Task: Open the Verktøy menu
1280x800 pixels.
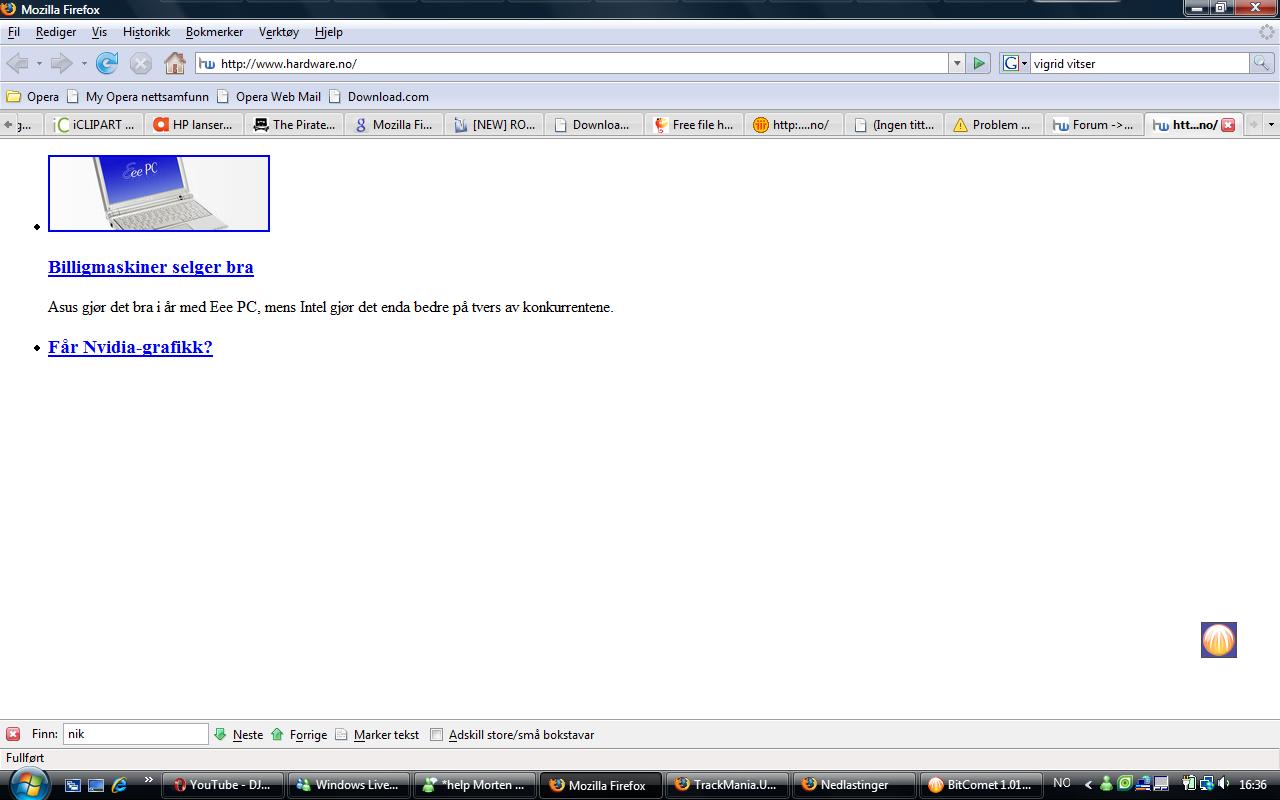Action: (x=279, y=32)
